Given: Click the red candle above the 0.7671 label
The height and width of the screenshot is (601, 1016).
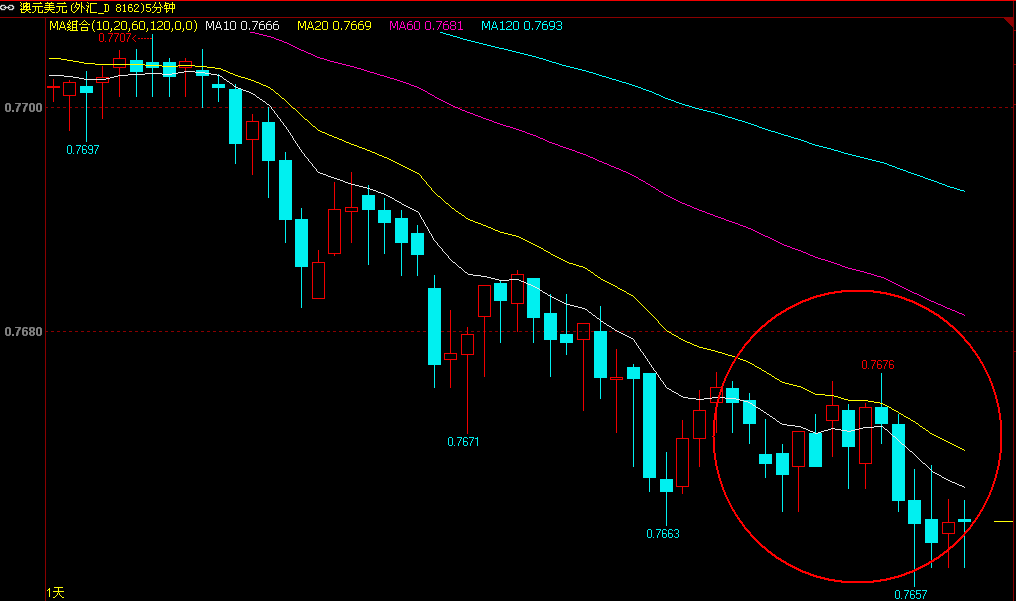Looking at the screenshot, I should tap(467, 344).
